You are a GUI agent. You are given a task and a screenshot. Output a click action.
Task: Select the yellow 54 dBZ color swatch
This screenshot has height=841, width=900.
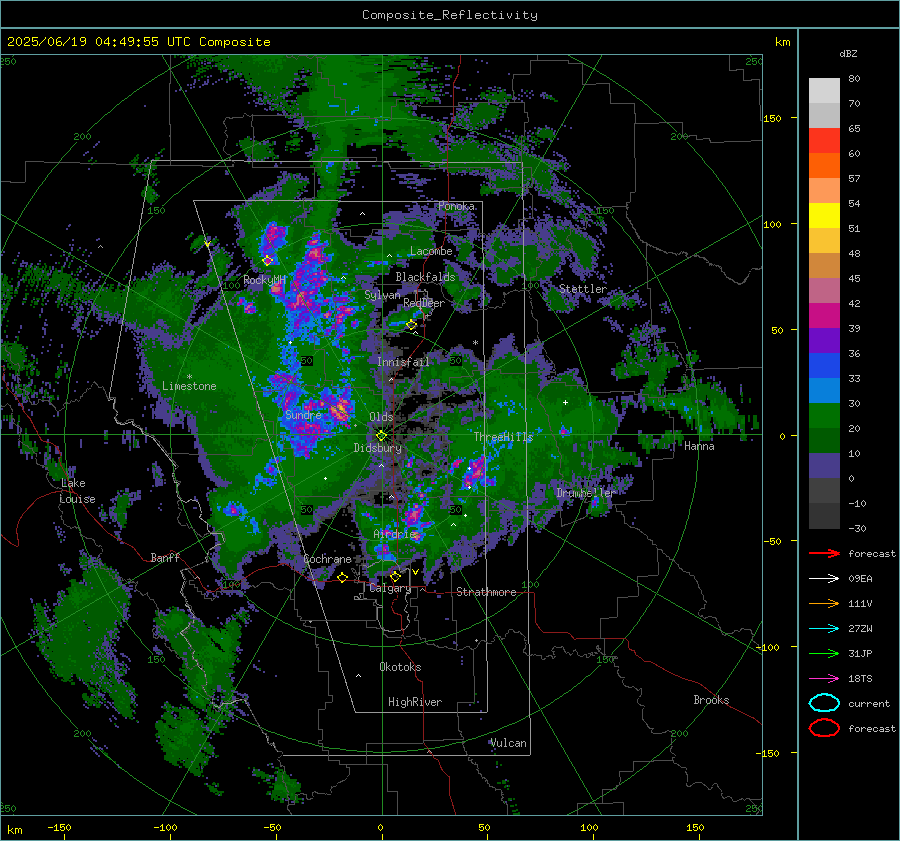point(824,215)
